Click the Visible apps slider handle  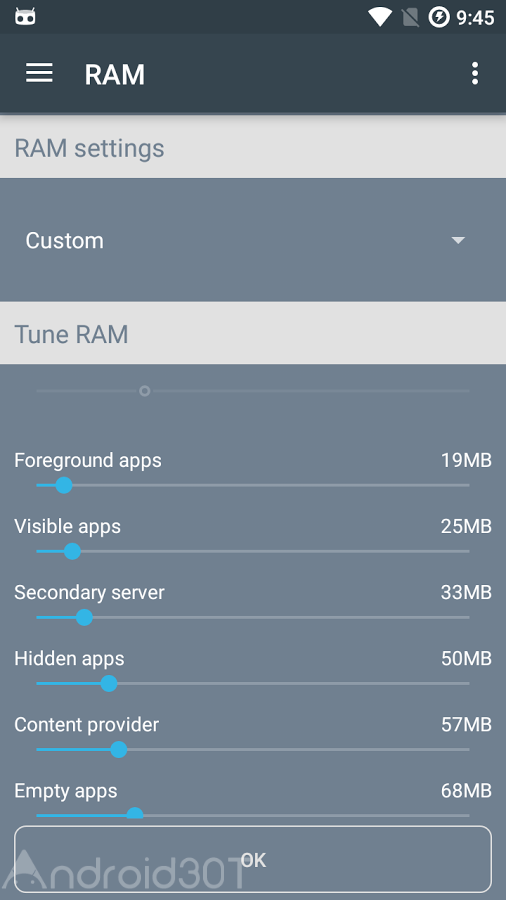pyautogui.click(x=72, y=552)
